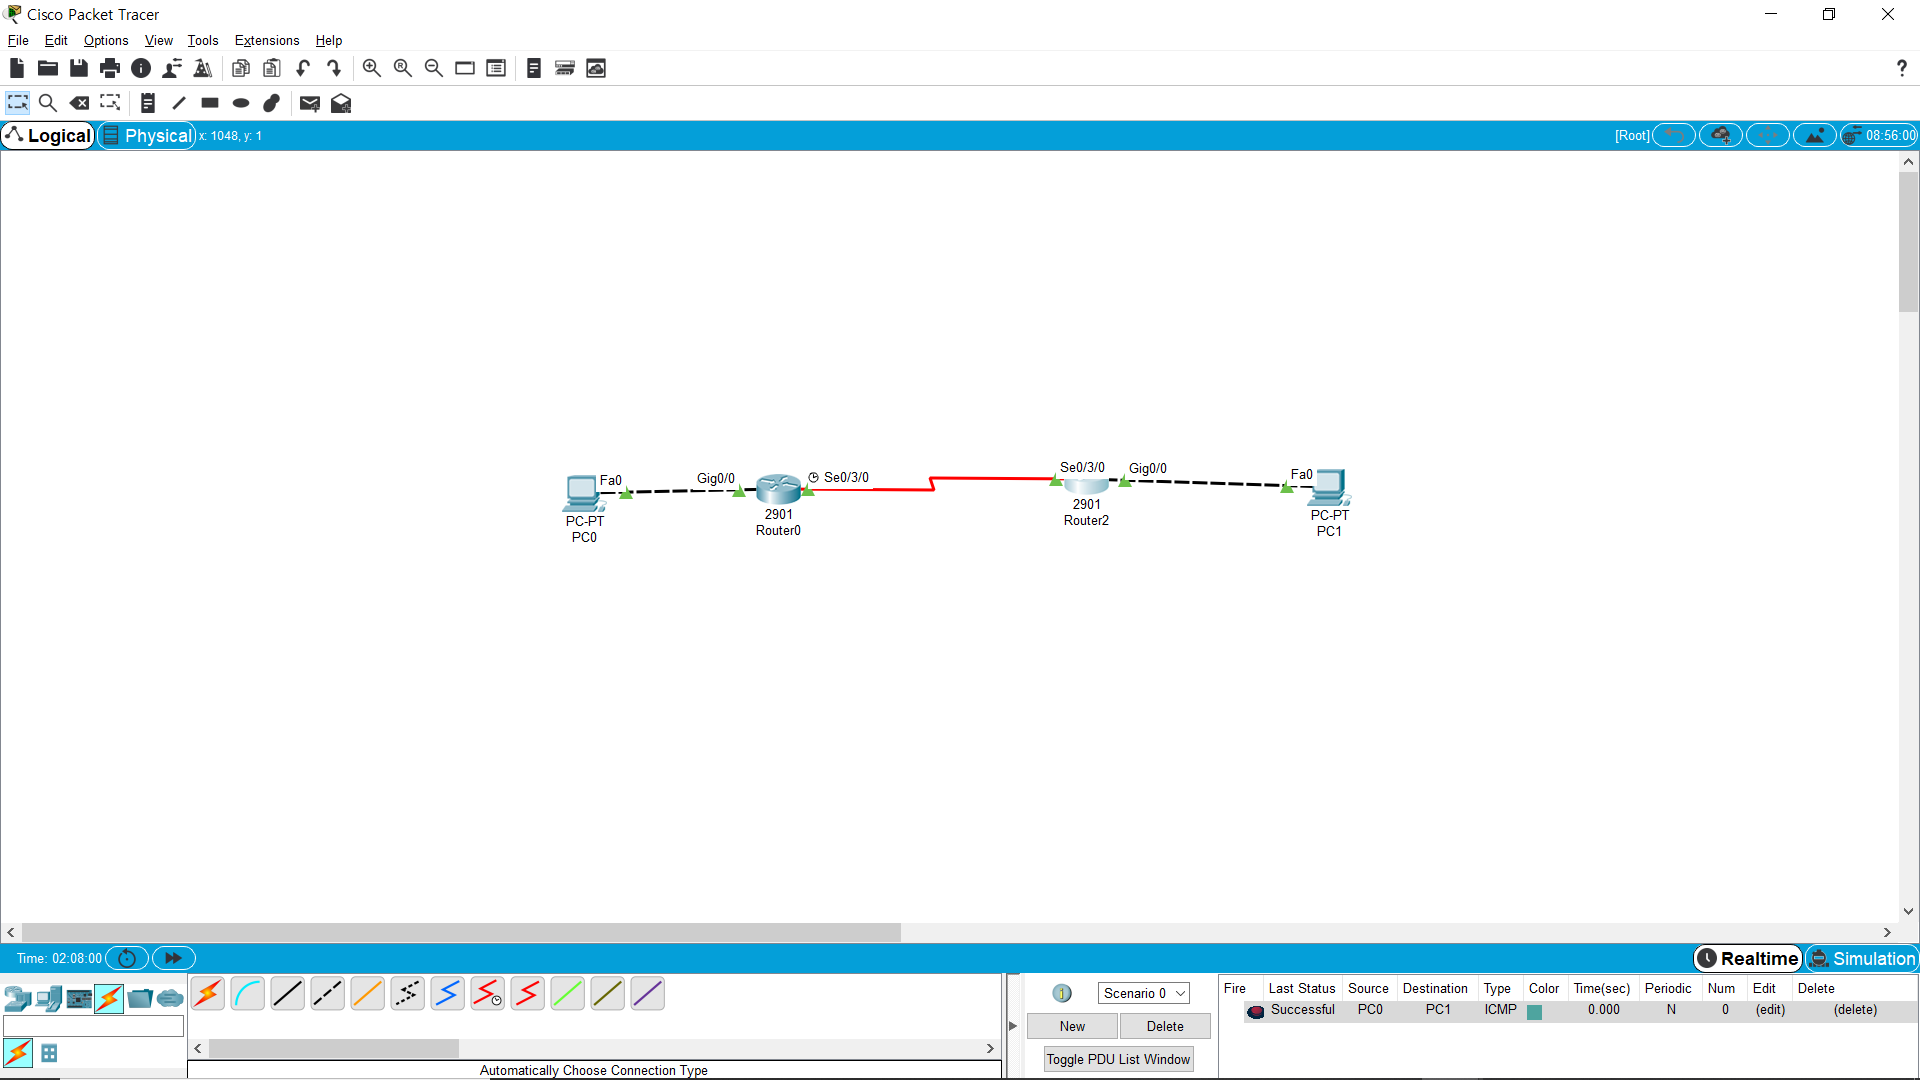This screenshot has height=1080, width=1920.
Task: Open the Extensions menu
Action: pyautogui.click(x=266, y=40)
